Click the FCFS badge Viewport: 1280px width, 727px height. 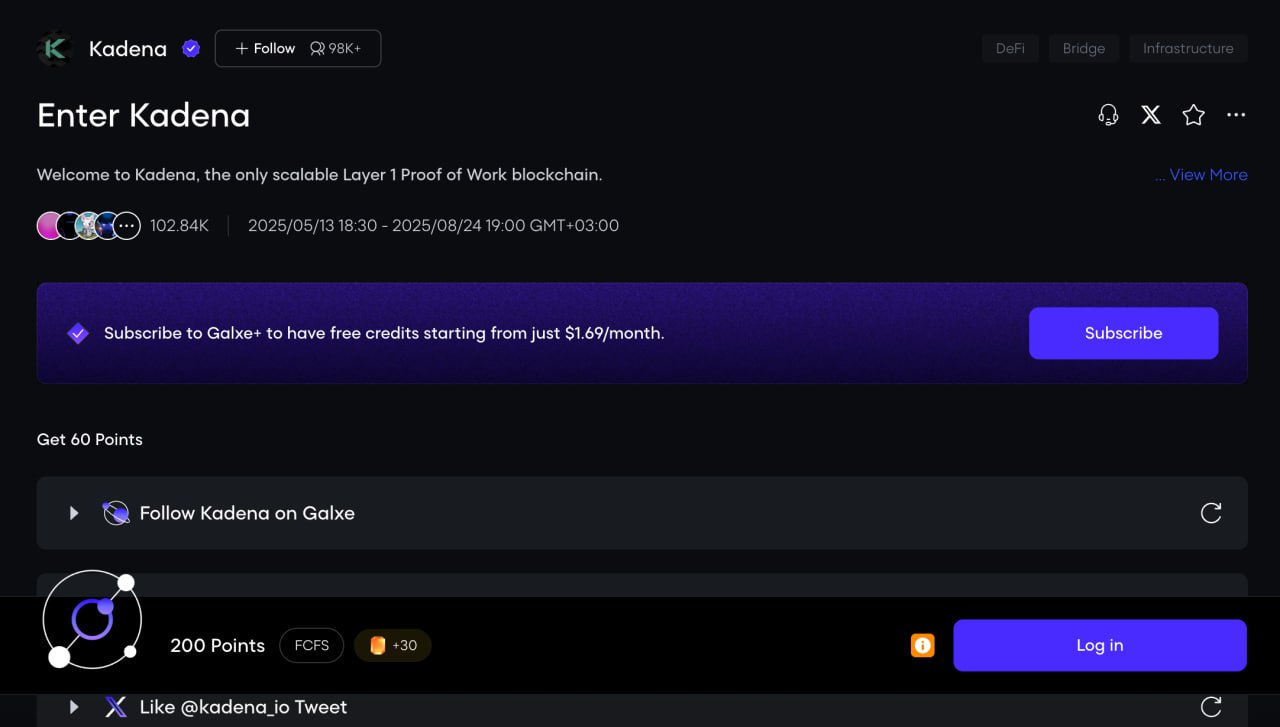(312, 645)
